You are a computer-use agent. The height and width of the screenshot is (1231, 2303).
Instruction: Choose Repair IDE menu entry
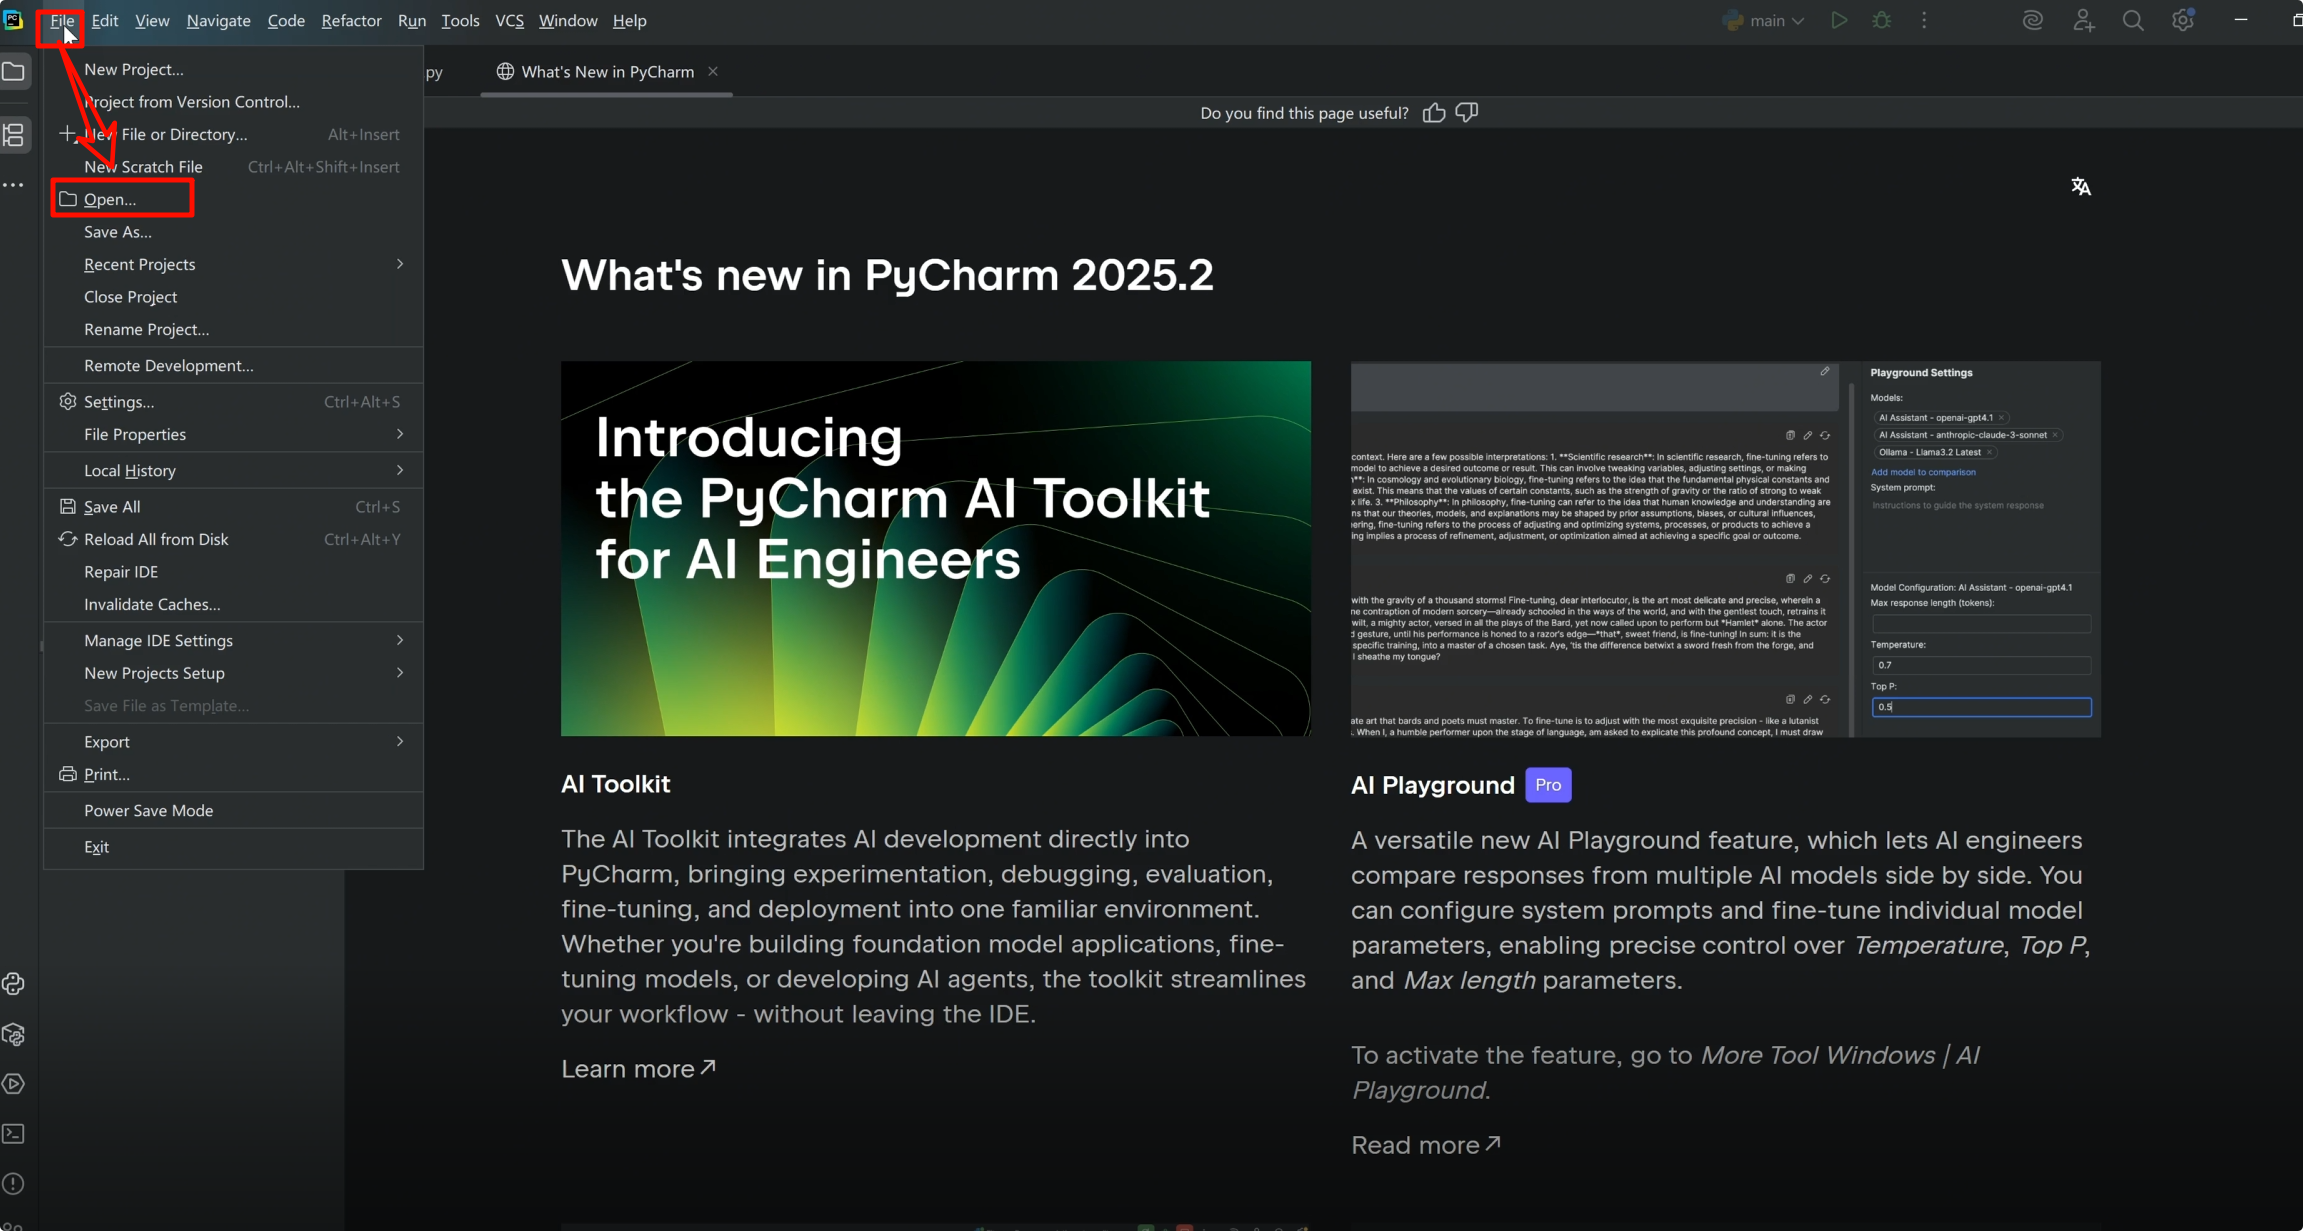(x=233, y=572)
